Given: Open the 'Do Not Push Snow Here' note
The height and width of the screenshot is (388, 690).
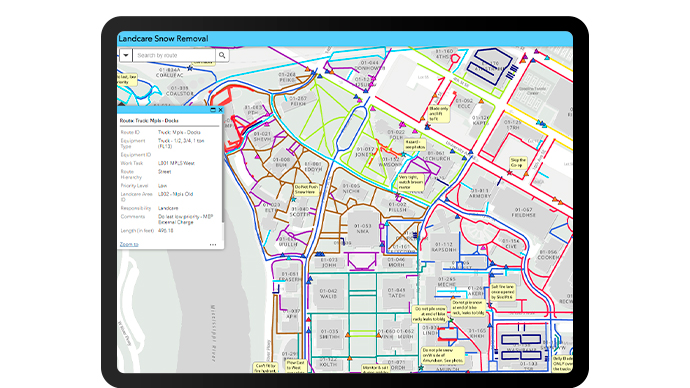Looking at the screenshot, I should (x=306, y=189).
